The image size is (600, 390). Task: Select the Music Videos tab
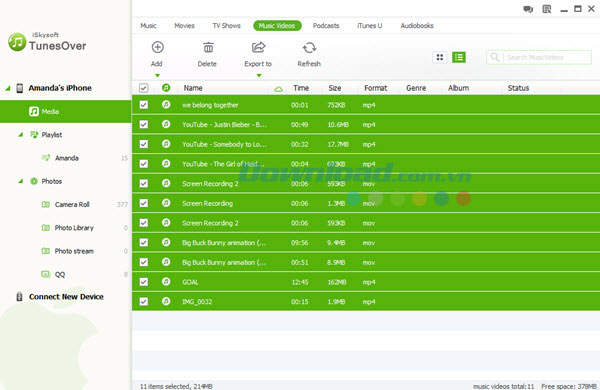tap(277, 26)
